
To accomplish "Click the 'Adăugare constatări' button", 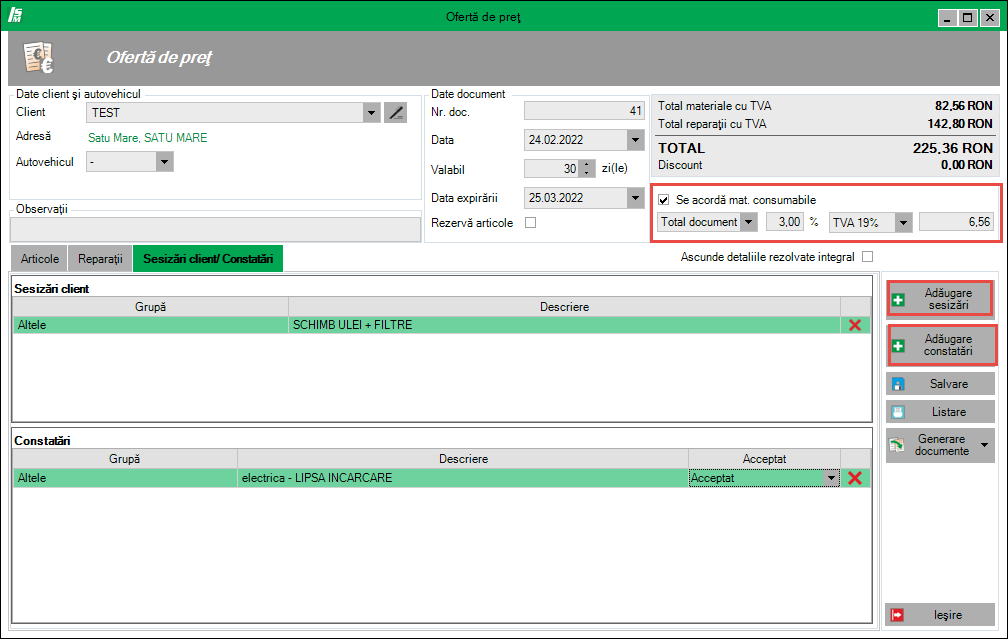I will pyautogui.click(x=942, y=345).
